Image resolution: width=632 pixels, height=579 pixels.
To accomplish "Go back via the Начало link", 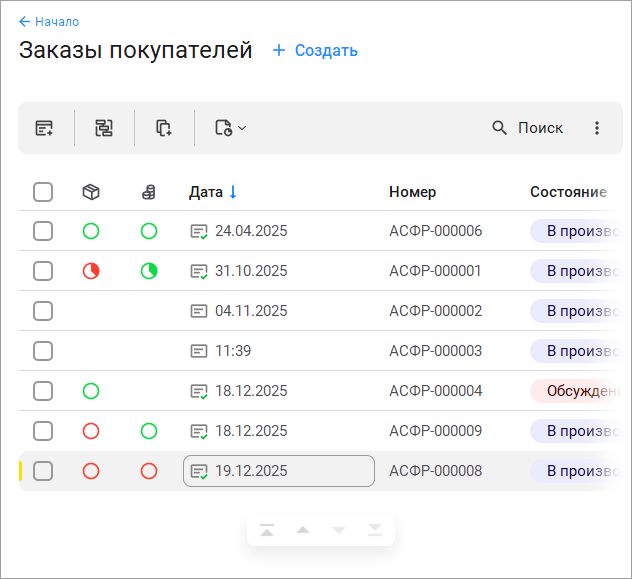I will pyautogui.click(x=49, y=21).
